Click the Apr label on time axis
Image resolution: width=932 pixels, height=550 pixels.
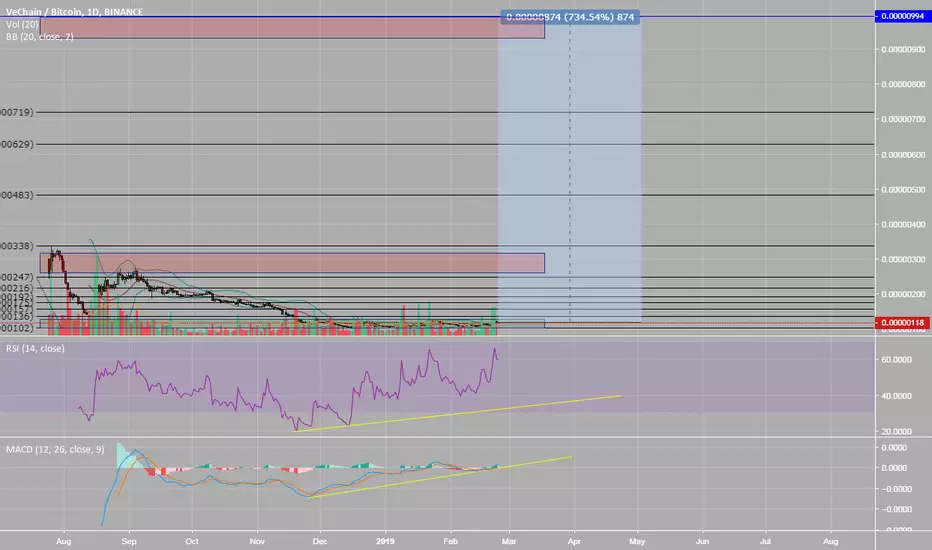tap(574, 541)
